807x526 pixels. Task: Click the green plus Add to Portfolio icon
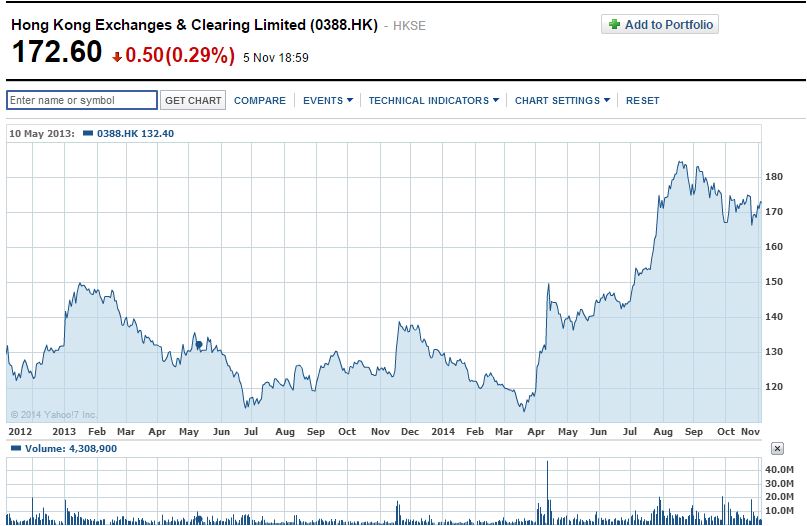click(614, 24)
